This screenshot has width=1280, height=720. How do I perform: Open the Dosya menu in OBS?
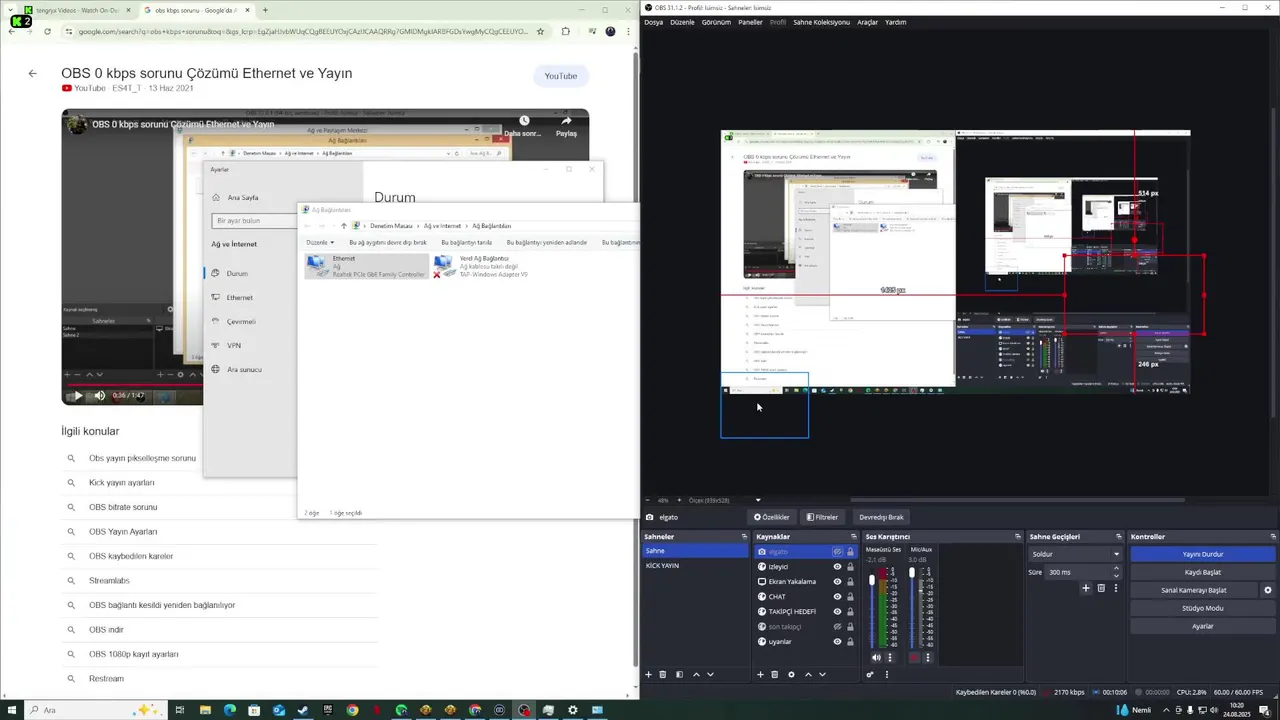point(653,22)
